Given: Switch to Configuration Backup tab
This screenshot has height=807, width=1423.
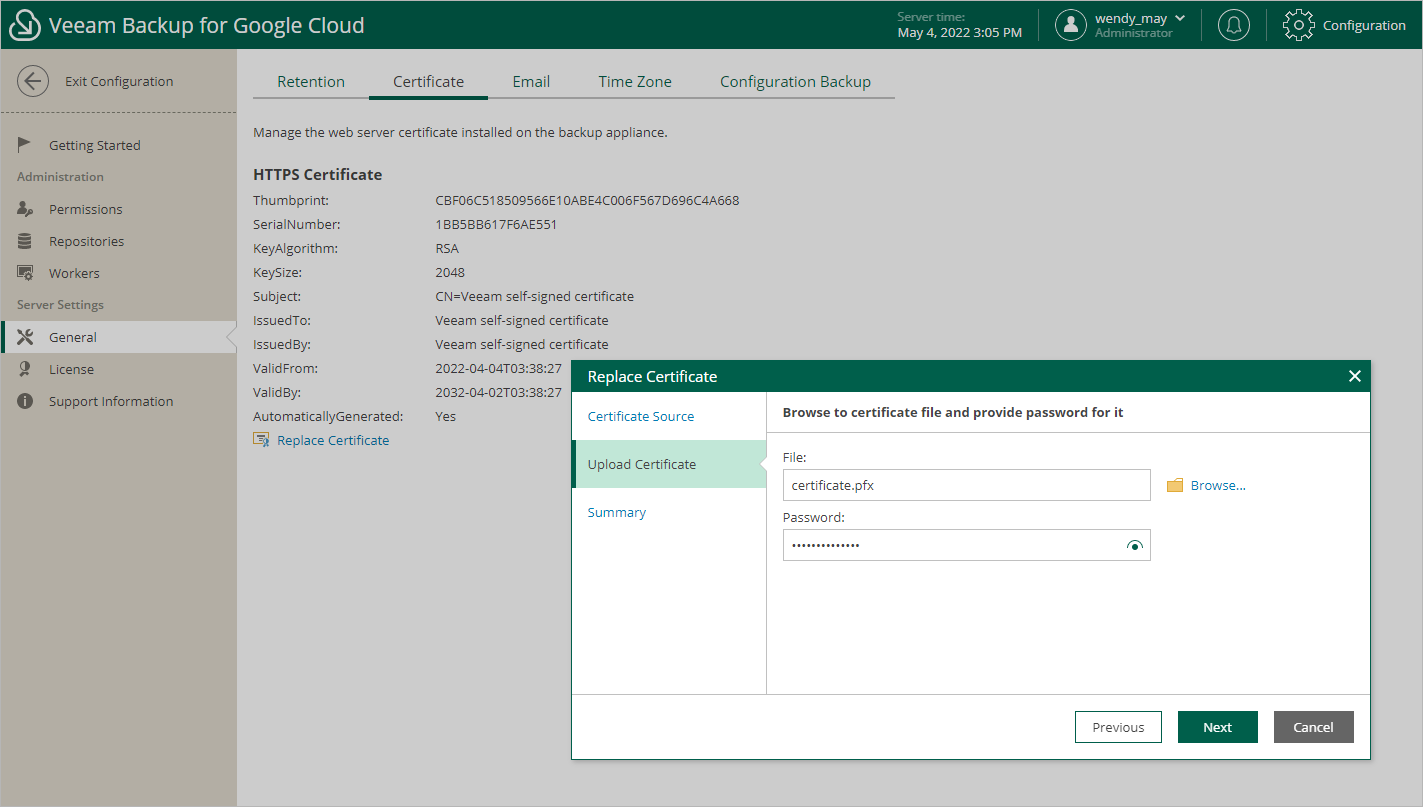Looking at the screenshot, I should click(x=795, y=82).
